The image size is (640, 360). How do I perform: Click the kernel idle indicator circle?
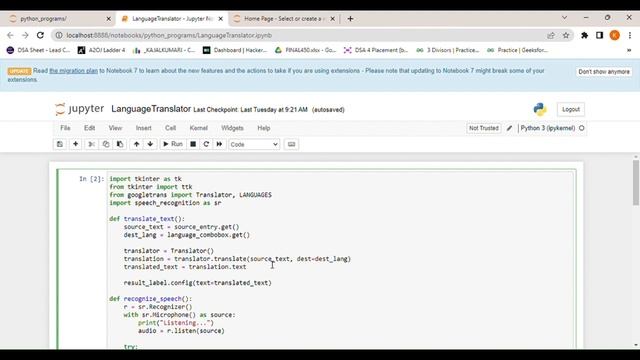click(582, 128)
